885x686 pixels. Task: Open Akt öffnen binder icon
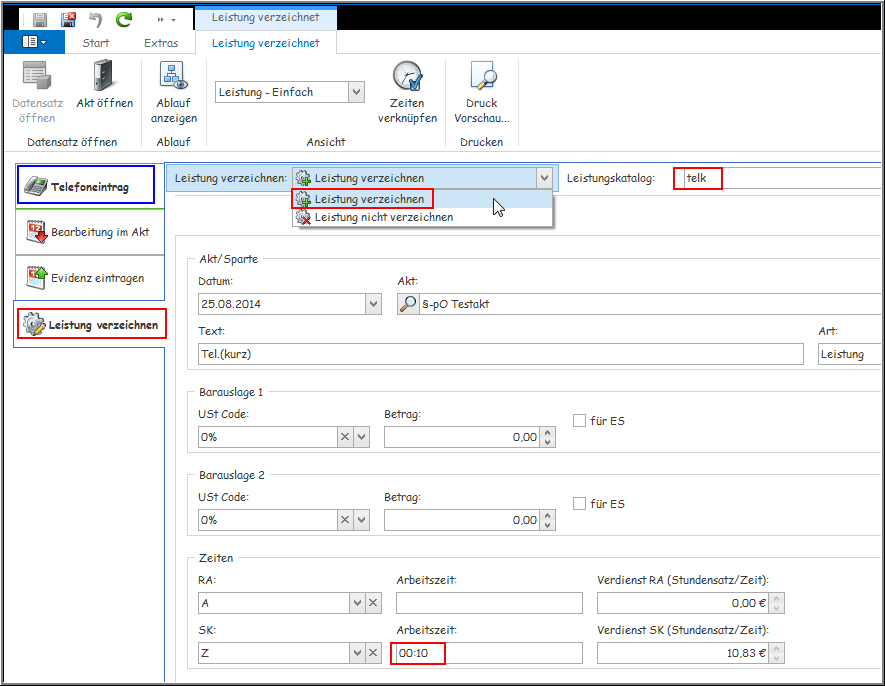coord(104,77)
